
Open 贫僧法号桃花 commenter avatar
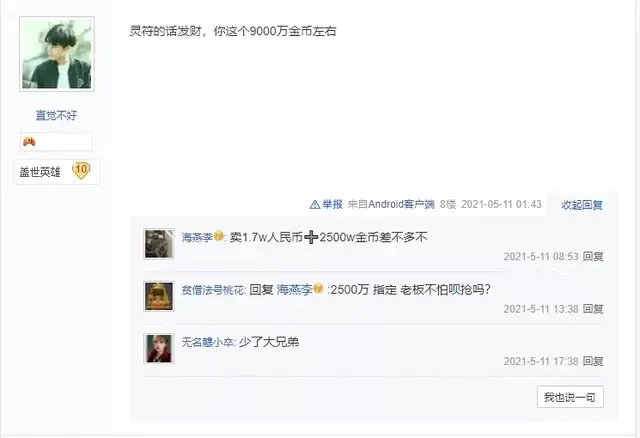[x=159, y=296]
